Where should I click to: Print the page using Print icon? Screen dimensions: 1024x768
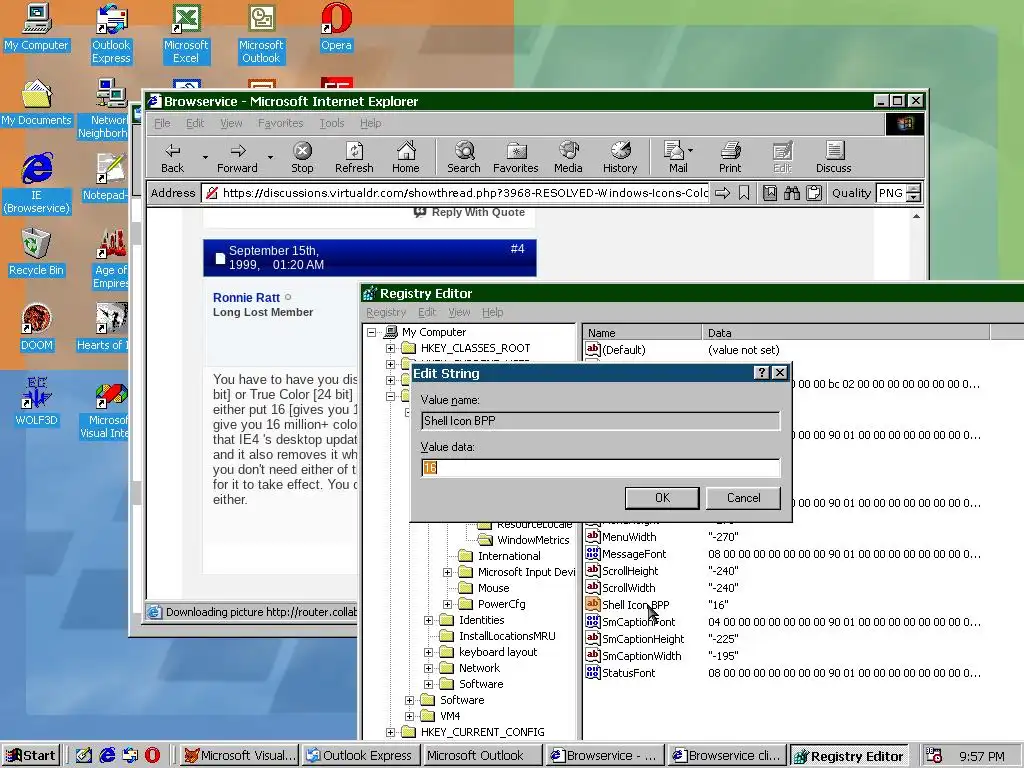click(x=729, y=158)
